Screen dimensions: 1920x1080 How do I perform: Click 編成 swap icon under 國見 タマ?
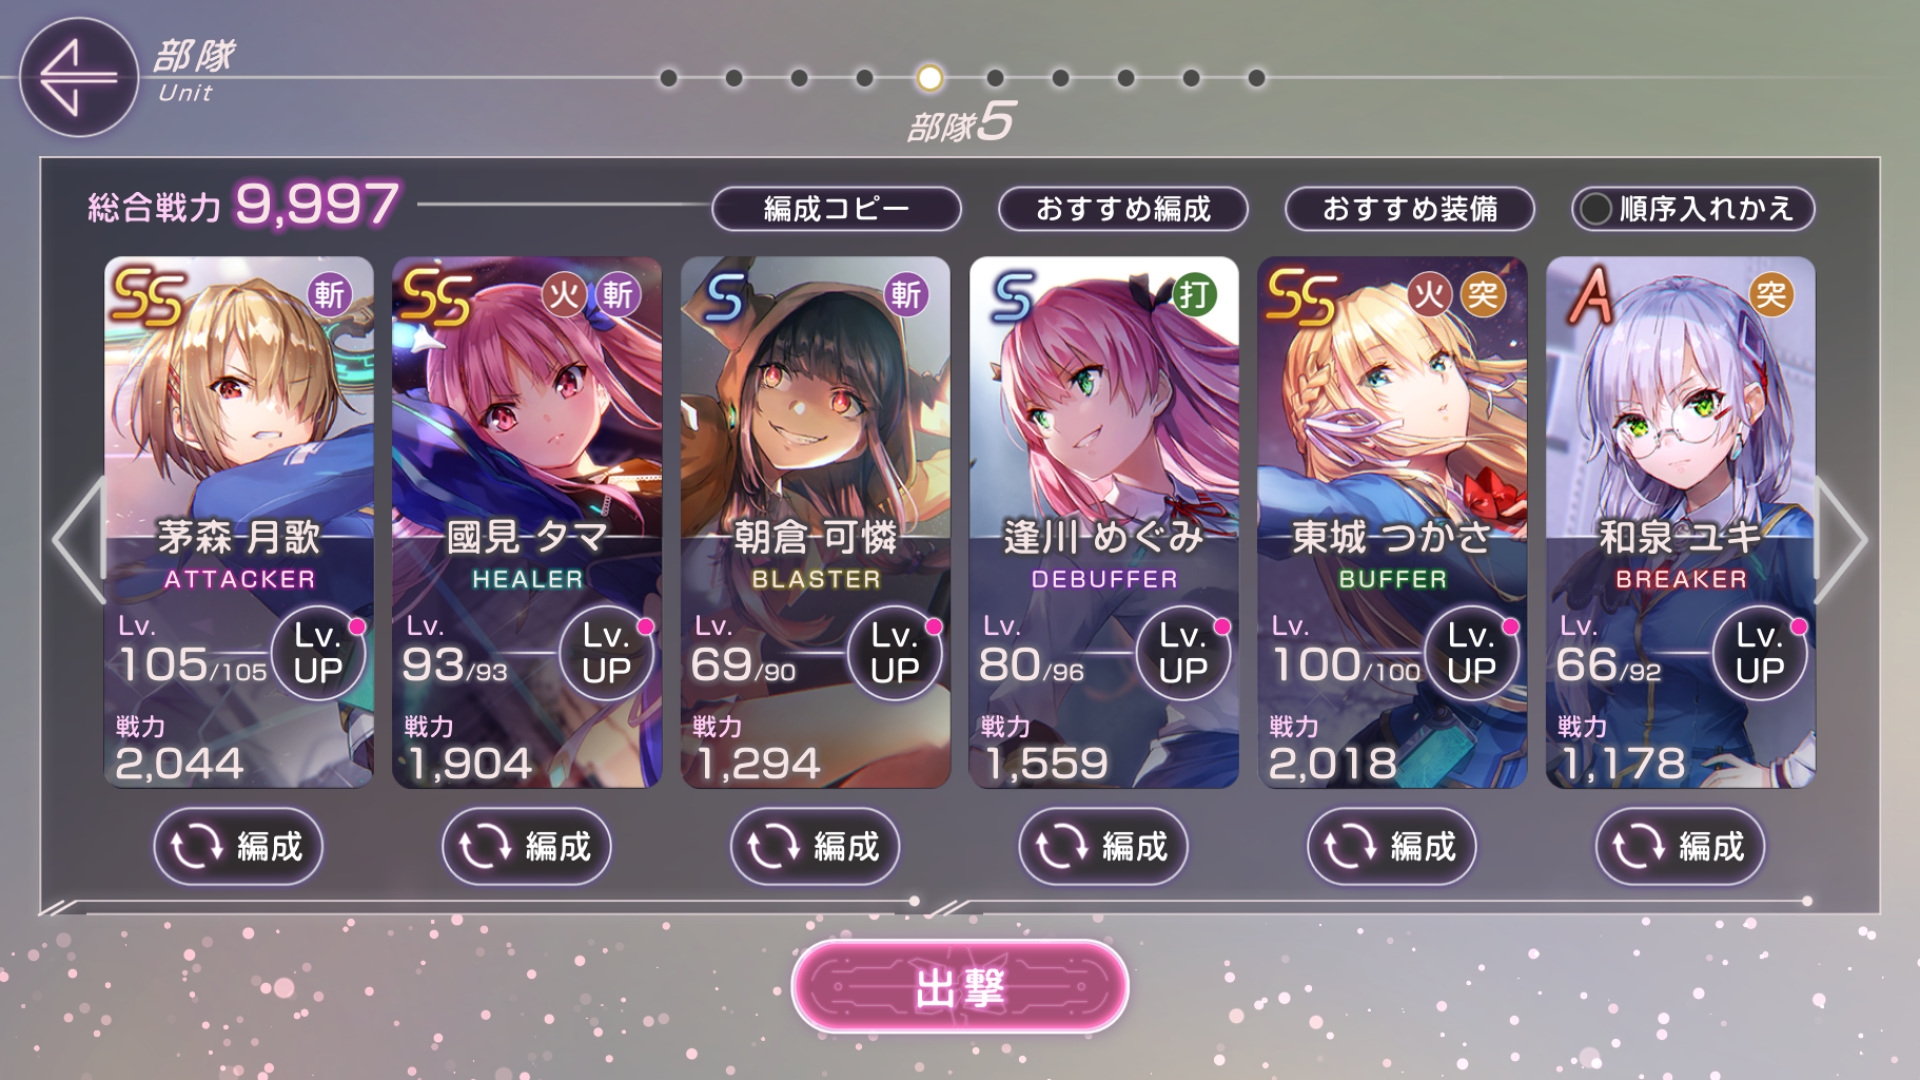click(485, 847)
